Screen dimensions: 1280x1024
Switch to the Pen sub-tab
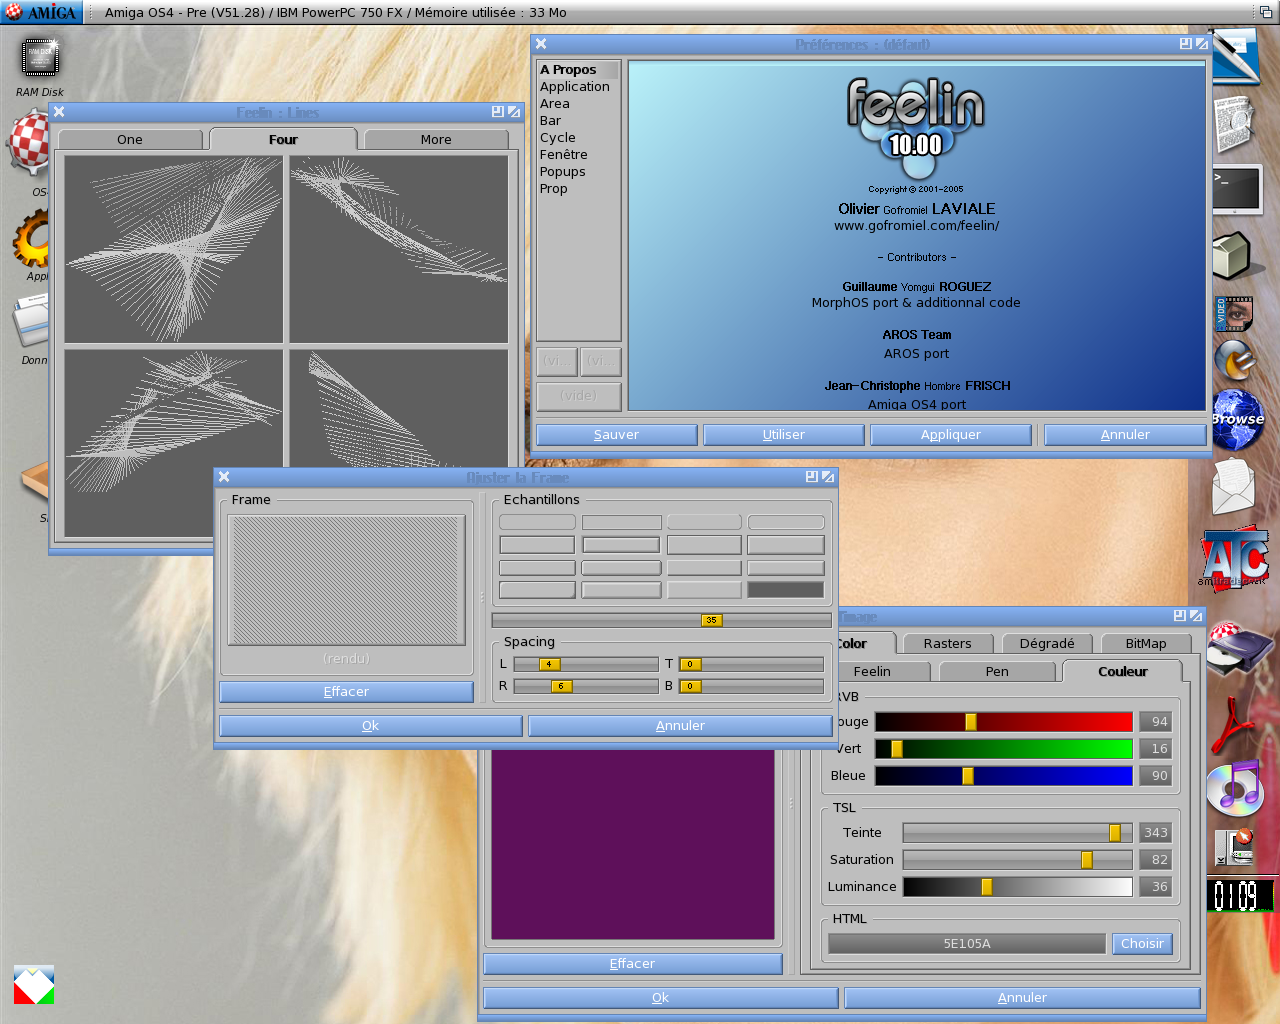997,672
